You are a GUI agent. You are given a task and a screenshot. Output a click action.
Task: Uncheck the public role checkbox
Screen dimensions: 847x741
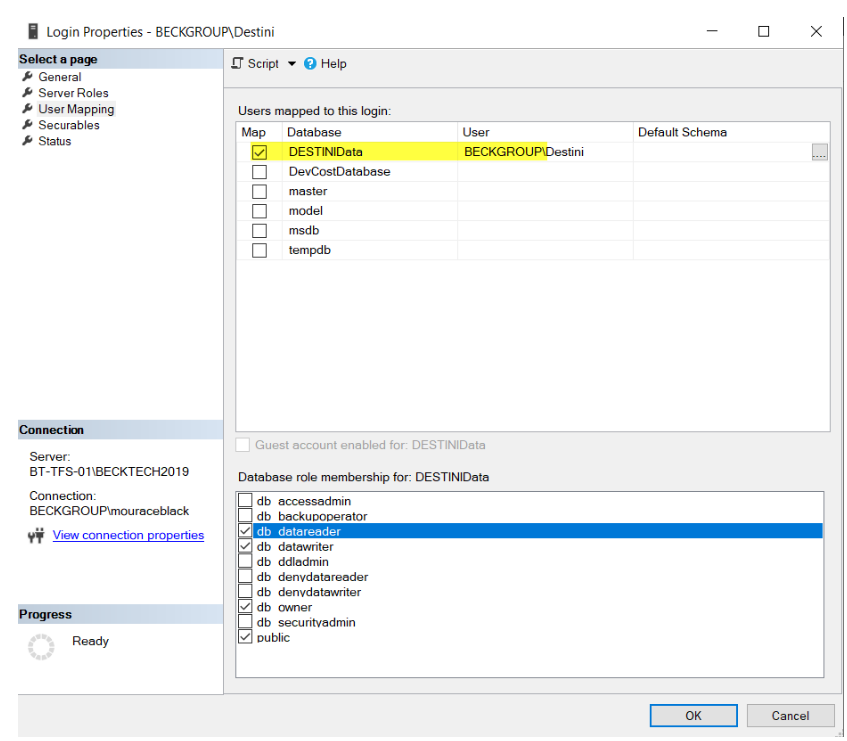[x=245, y=636]
